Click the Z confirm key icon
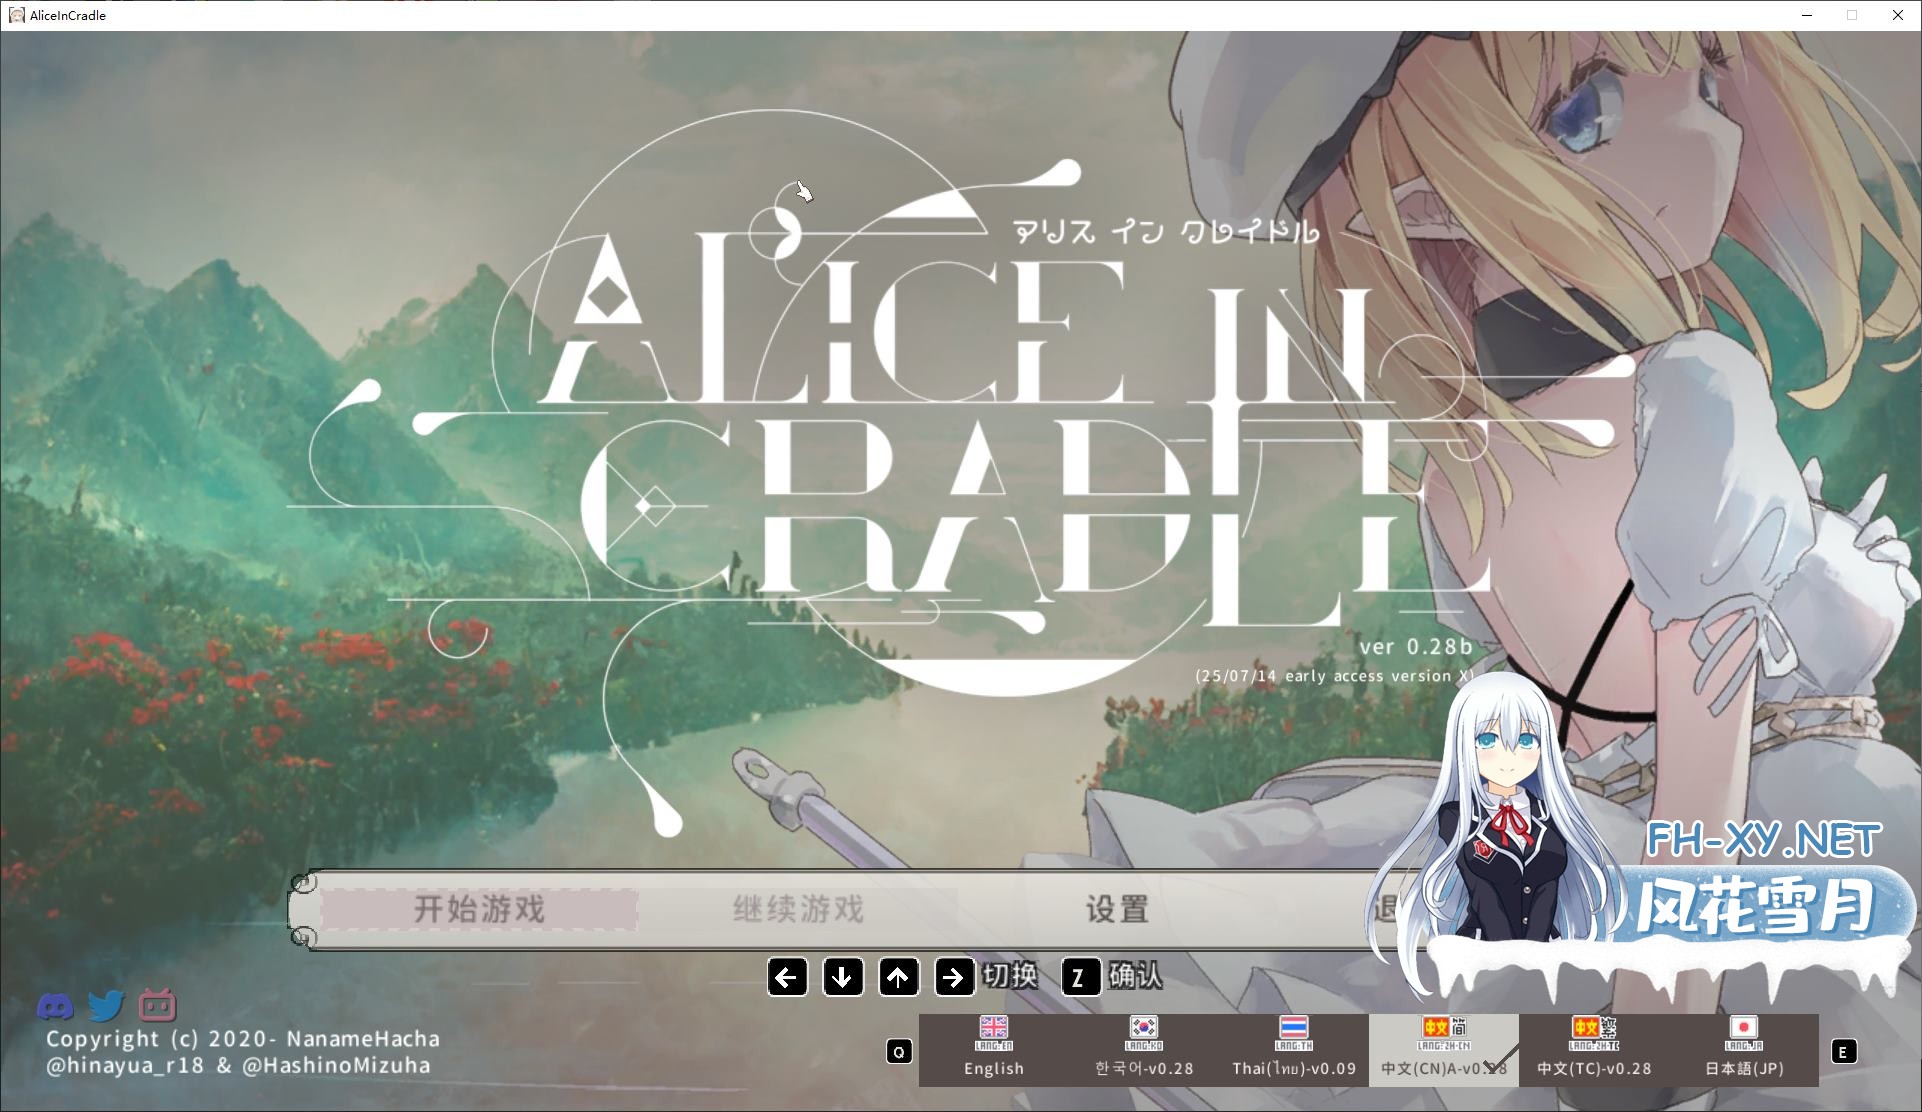Screen dimensions: 1922x1112 [1080, 977]
